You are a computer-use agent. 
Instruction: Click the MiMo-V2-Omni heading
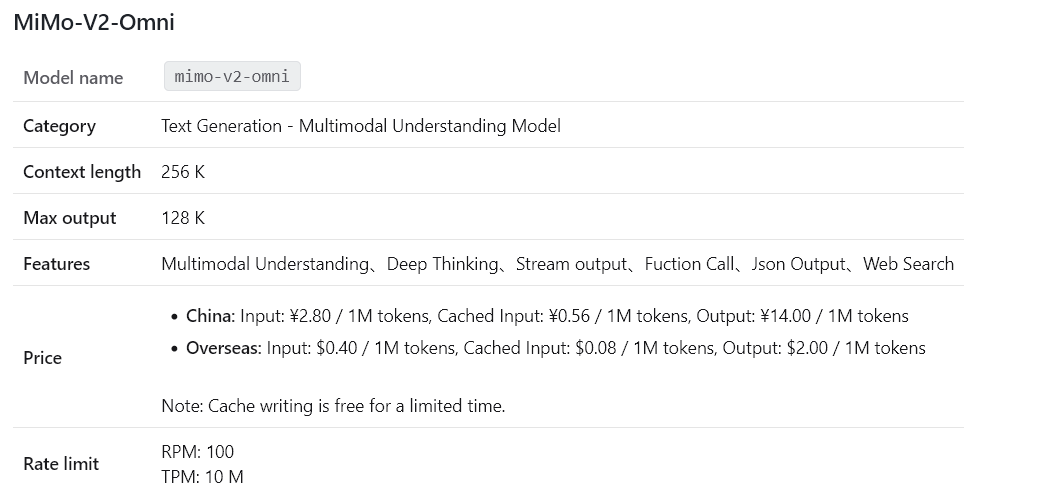pyautogui.click(x=94, y=22)
